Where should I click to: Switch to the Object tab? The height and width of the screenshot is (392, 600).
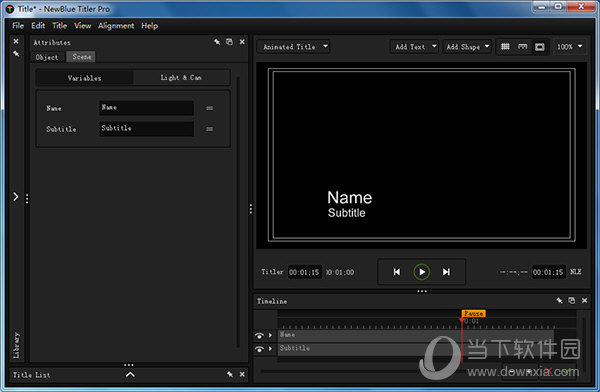tap(47, 57)
